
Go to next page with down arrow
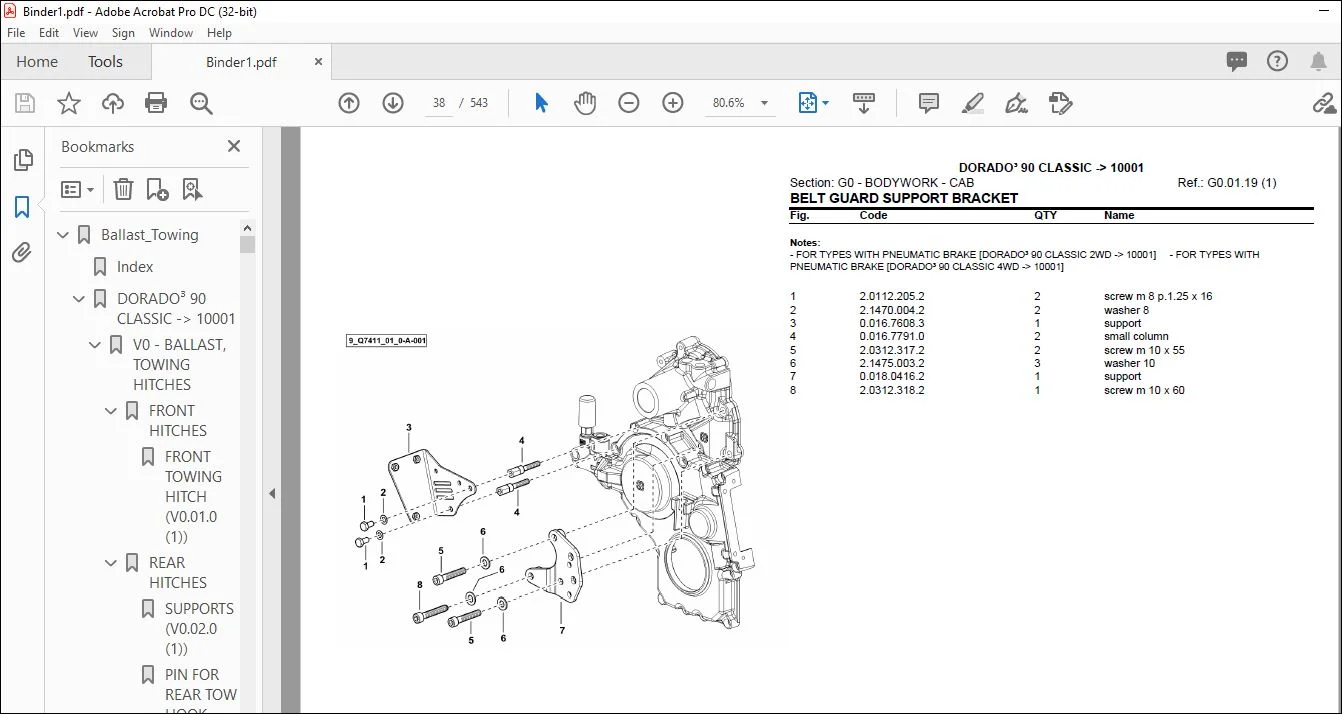tap(393, 103)
